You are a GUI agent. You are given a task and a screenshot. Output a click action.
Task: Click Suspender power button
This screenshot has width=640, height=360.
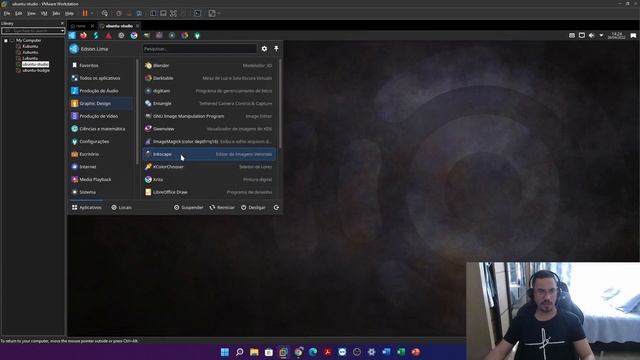point(188,207)
